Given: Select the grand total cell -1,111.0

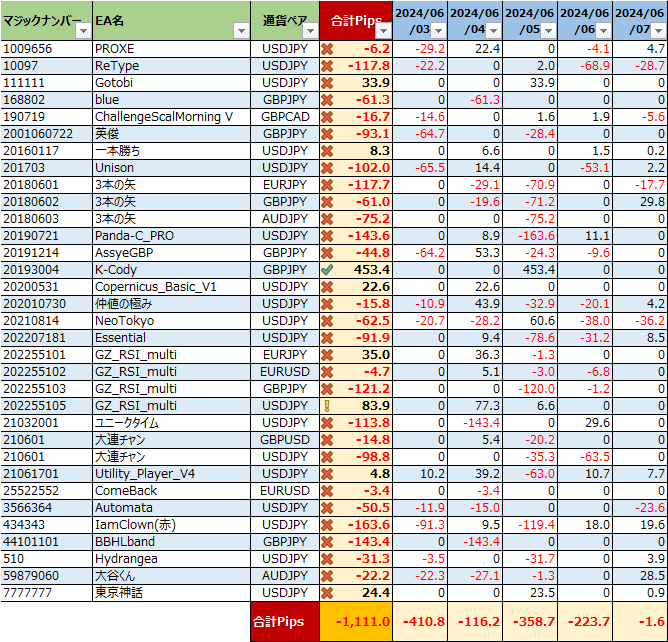Looking at the screenshot, I should 356,622.
